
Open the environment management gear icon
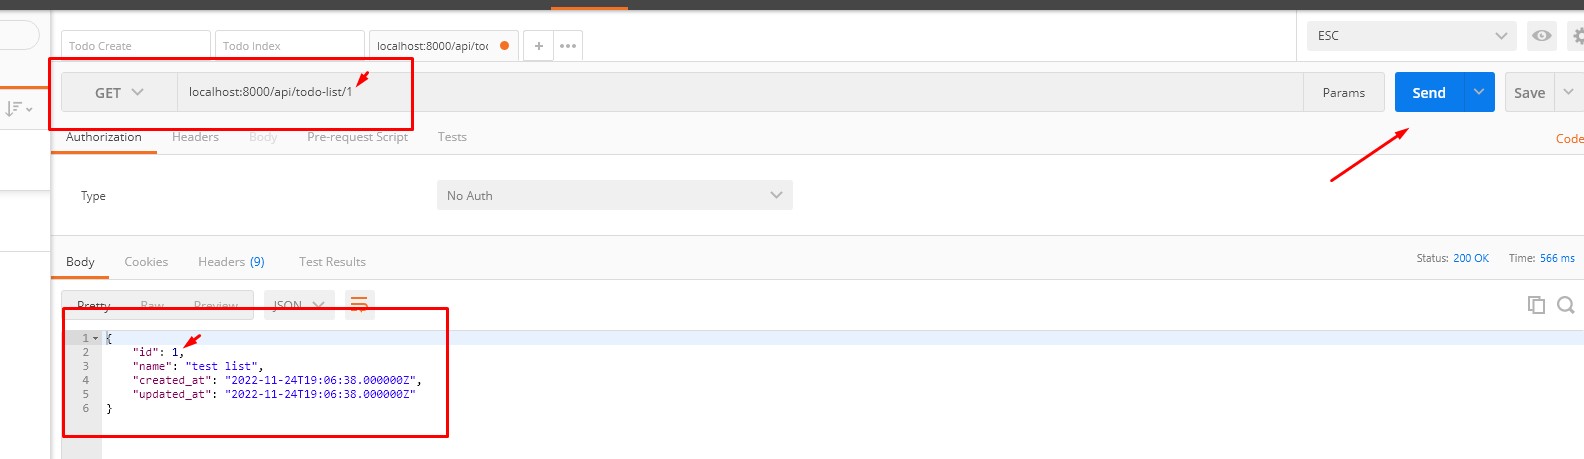[1577, 36]
